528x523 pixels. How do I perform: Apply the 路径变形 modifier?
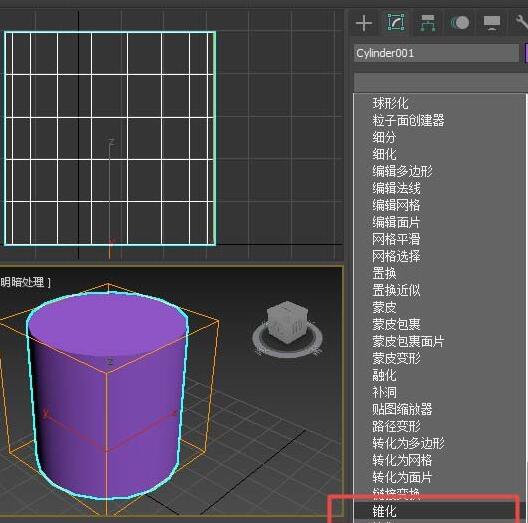(396, 426)
